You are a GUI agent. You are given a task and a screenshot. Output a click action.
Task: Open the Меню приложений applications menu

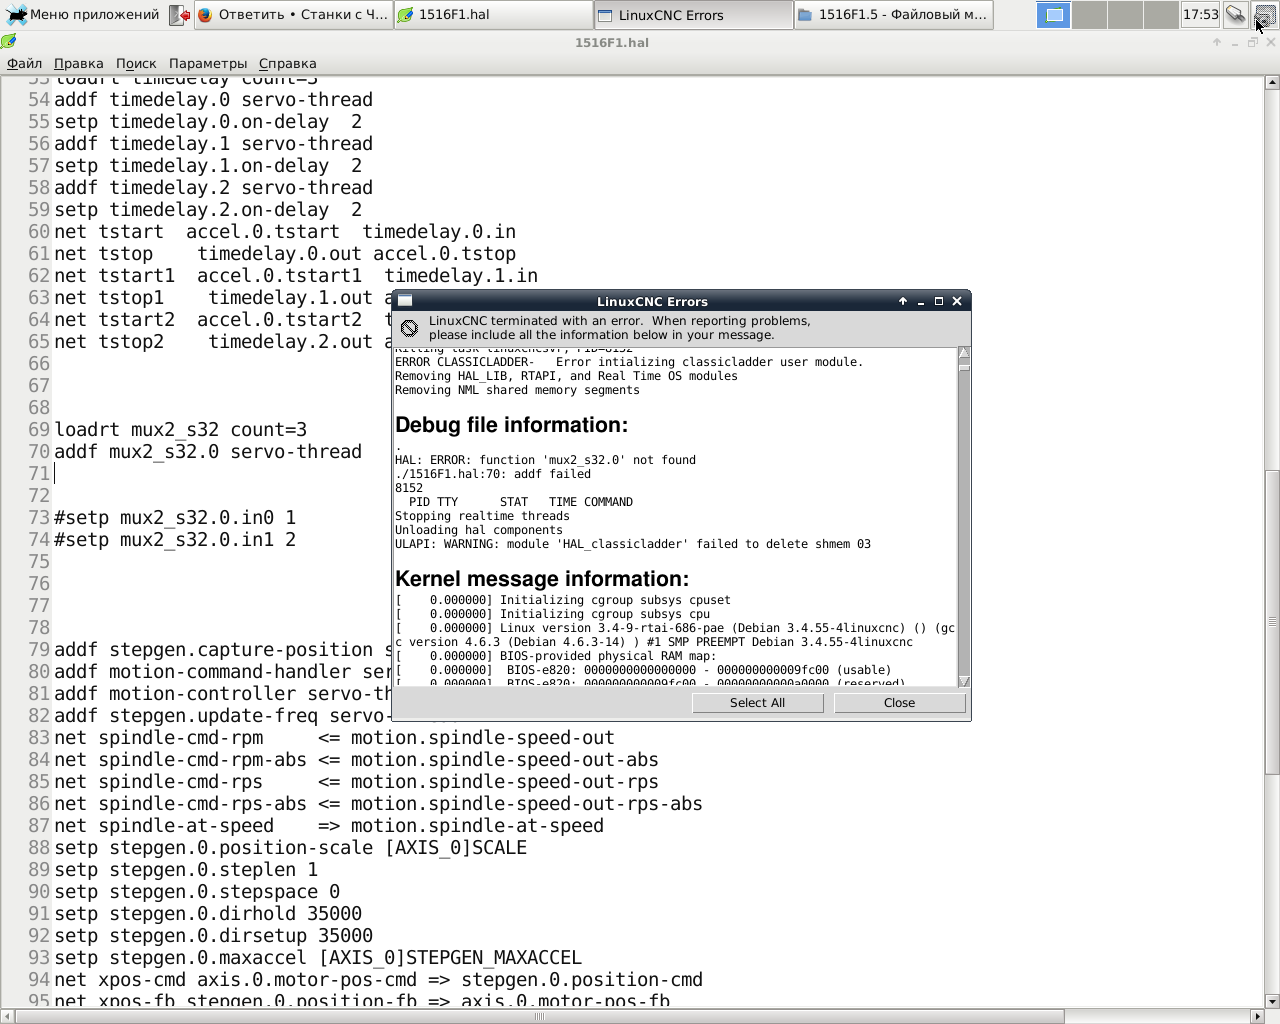(x=82, y=15)
